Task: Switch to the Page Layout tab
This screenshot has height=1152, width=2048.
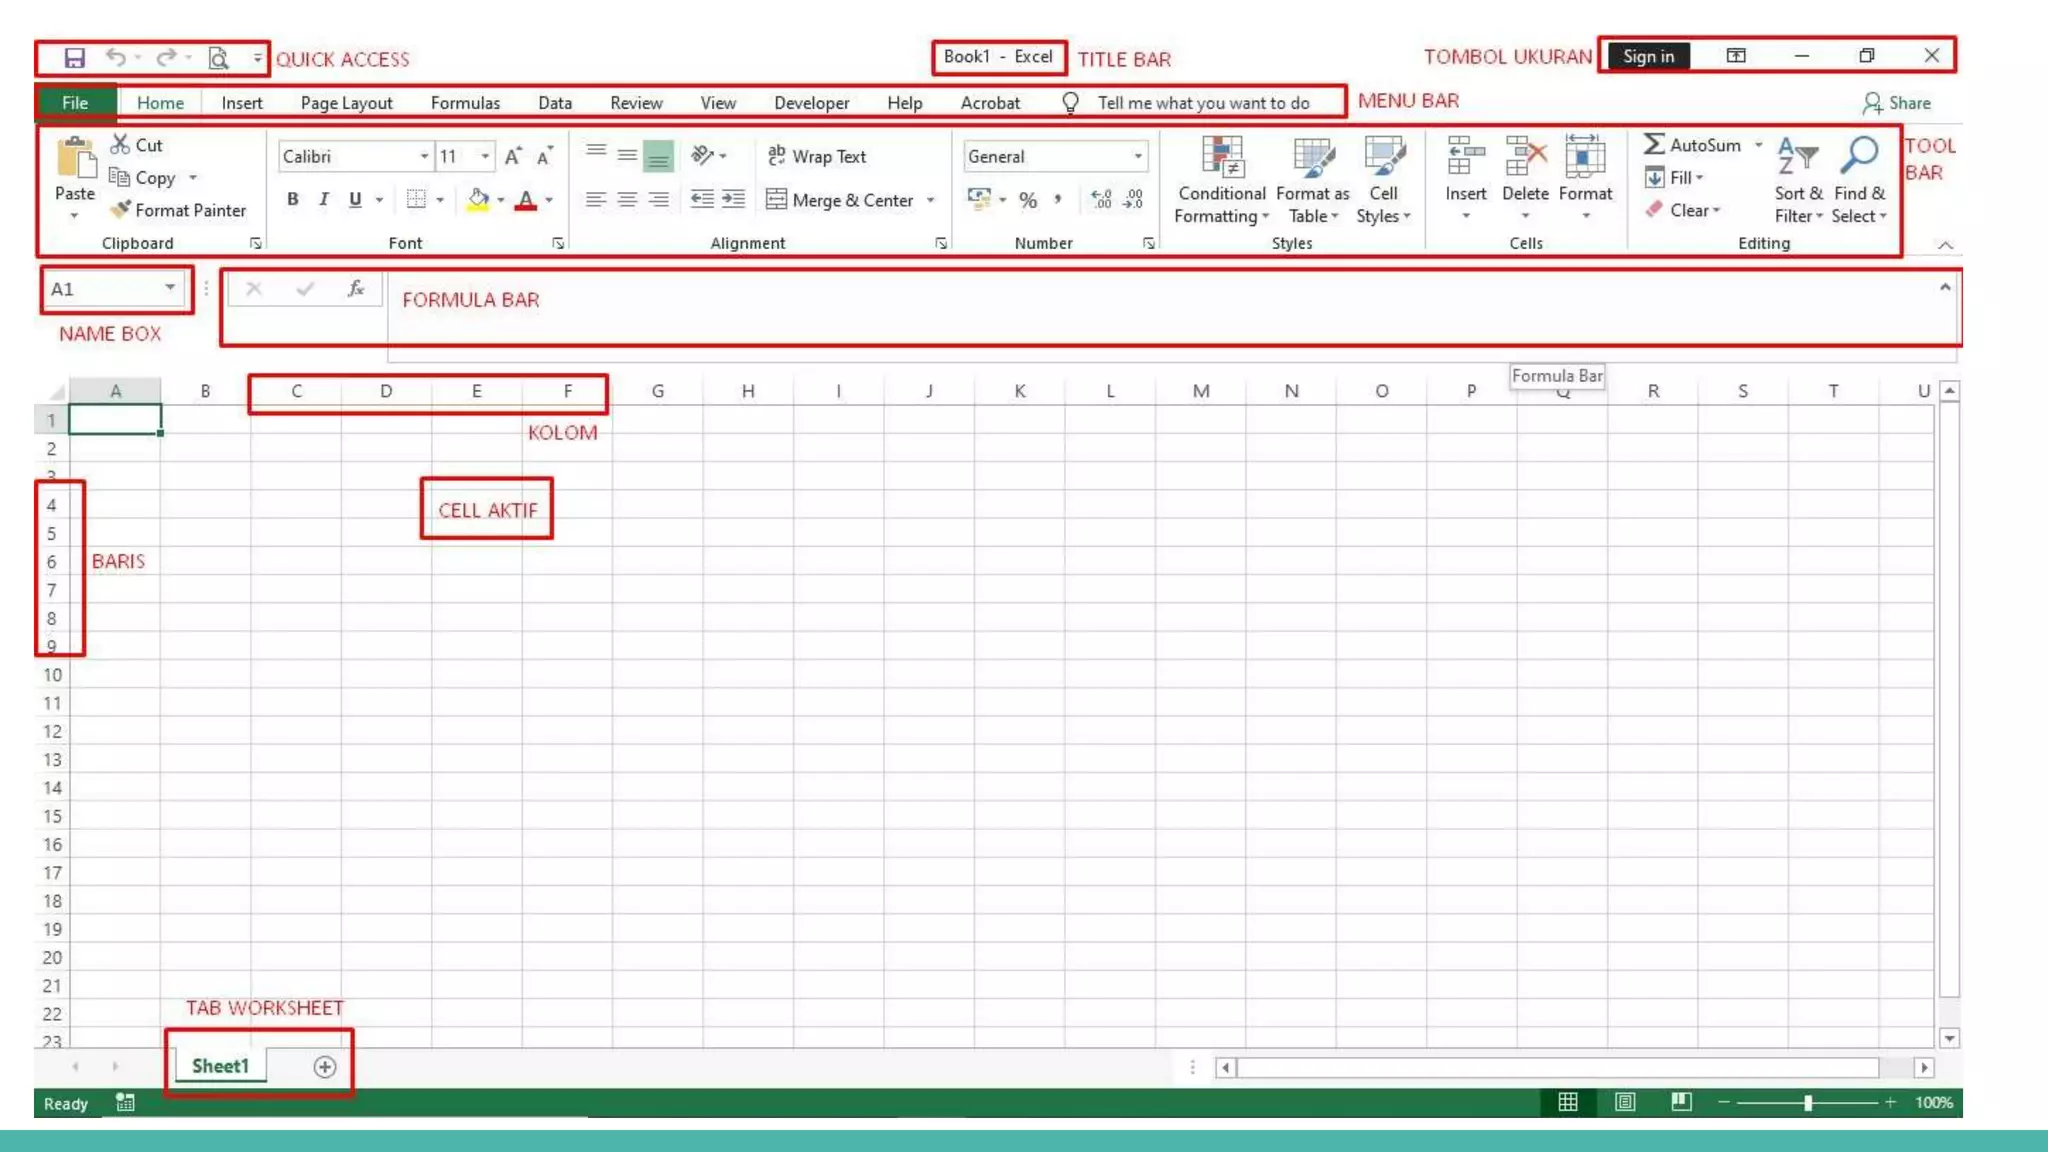Action: click(346, 103)
